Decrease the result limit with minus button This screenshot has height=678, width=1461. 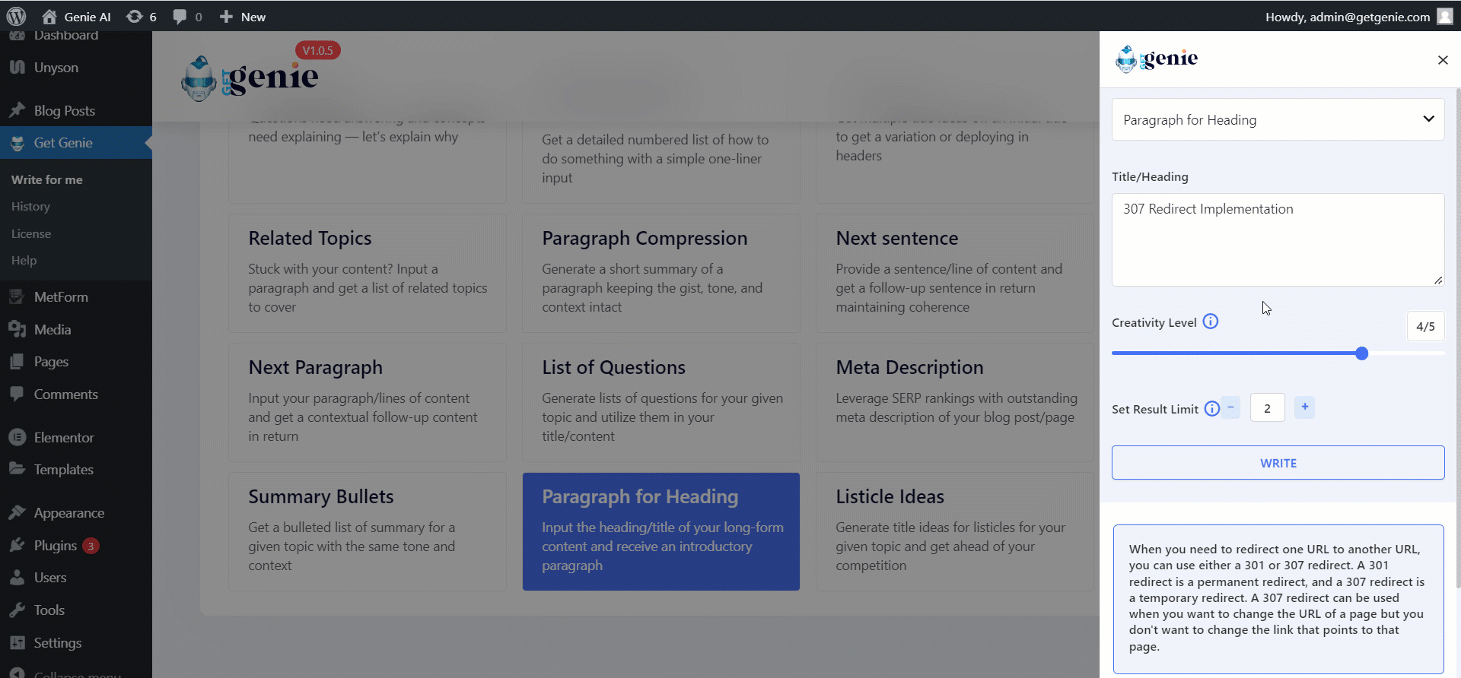pyautogui.click(x=1231, y=407)
